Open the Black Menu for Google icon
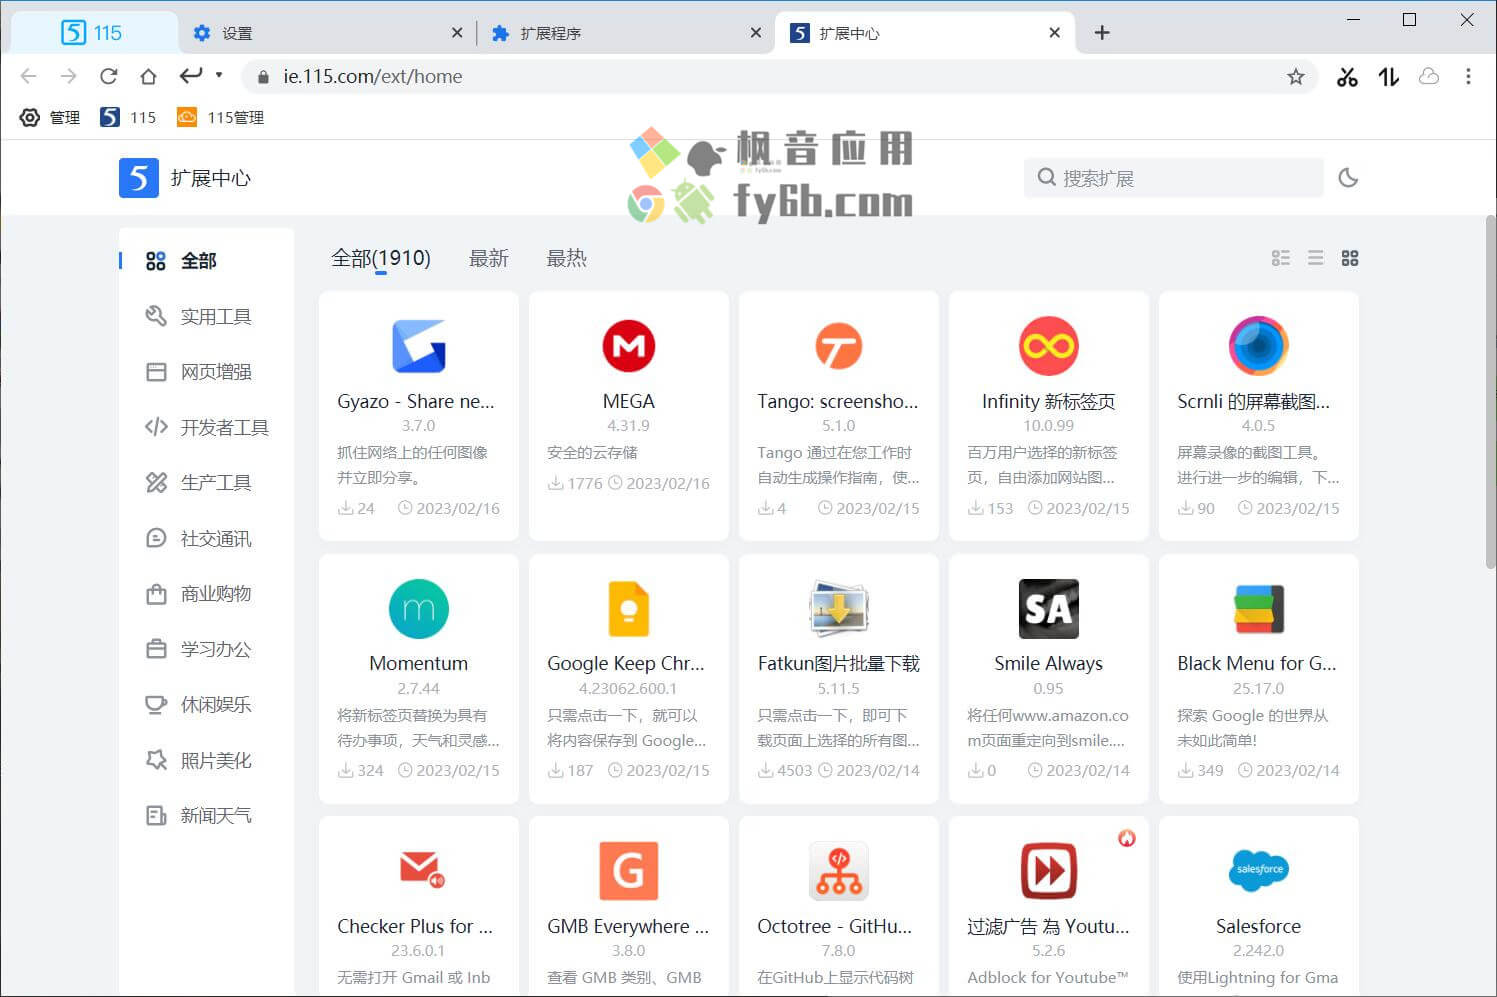Viewport: 1497px width, 997px height. pos(1258,609)
